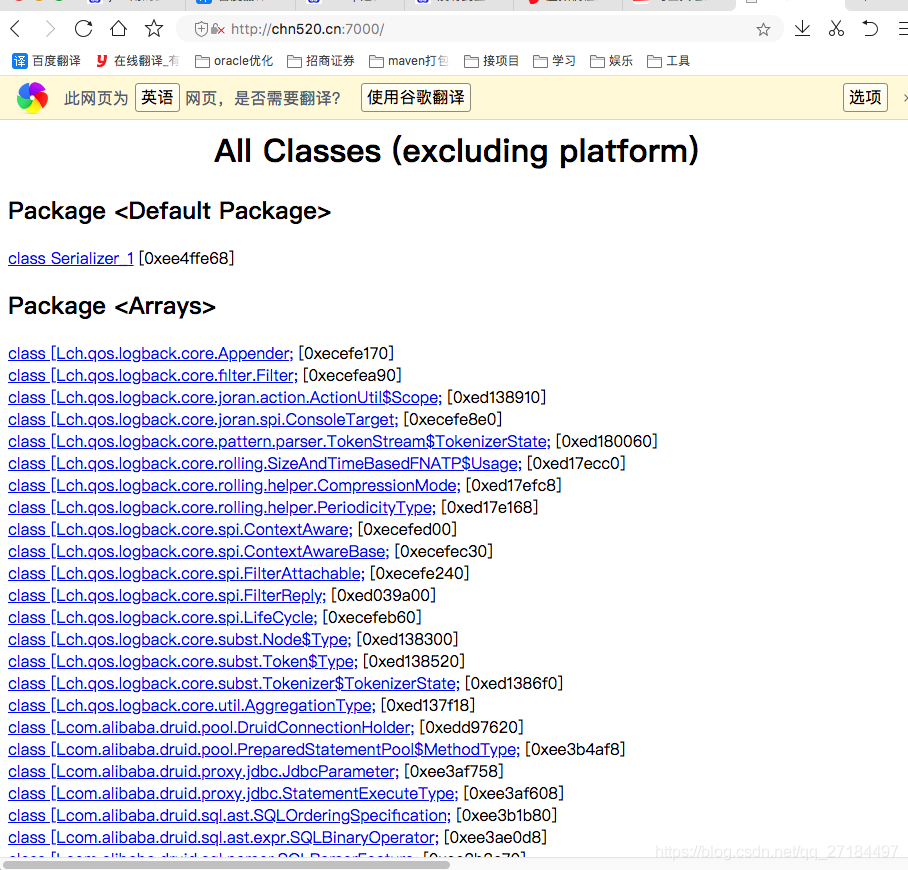Click the bookmark star beside home icon
The image size is (908, 870).
pos(154,28)
